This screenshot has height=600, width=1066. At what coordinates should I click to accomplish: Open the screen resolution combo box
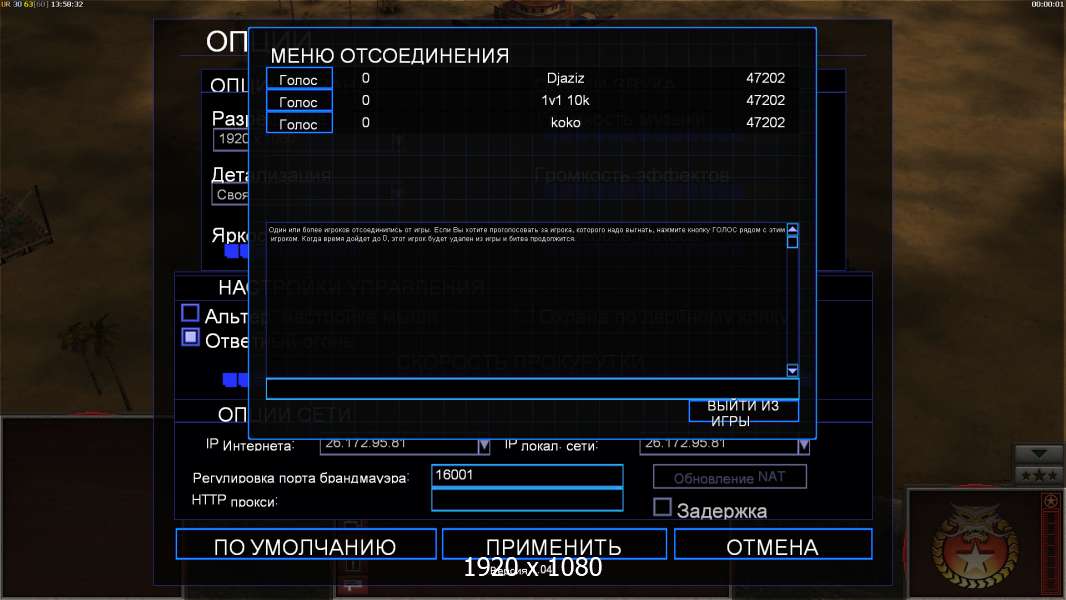(x=231, y=139)
